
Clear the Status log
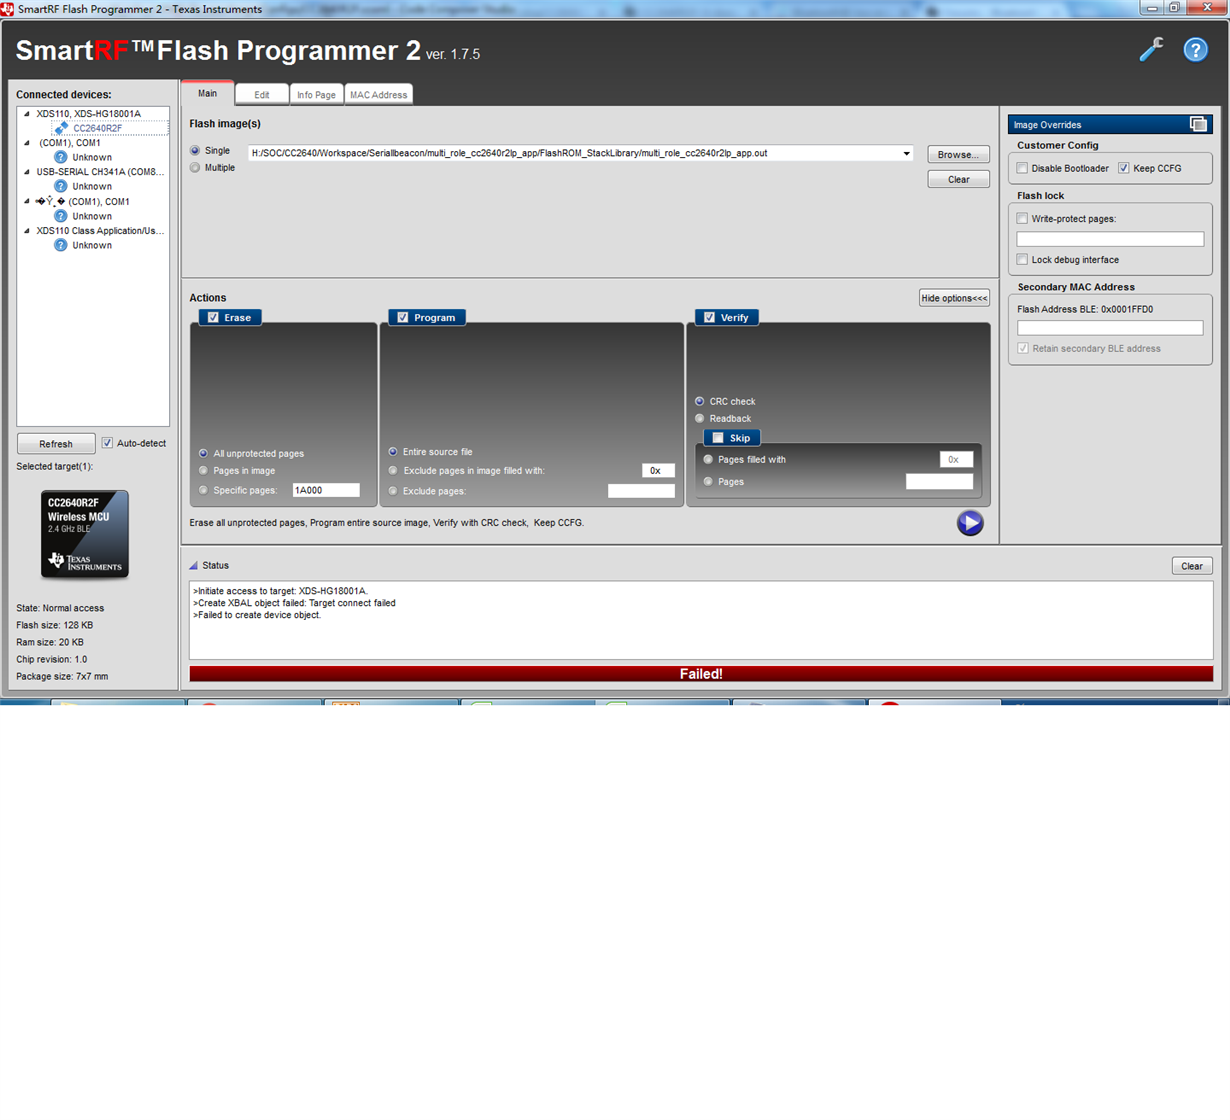(1192, 566)
